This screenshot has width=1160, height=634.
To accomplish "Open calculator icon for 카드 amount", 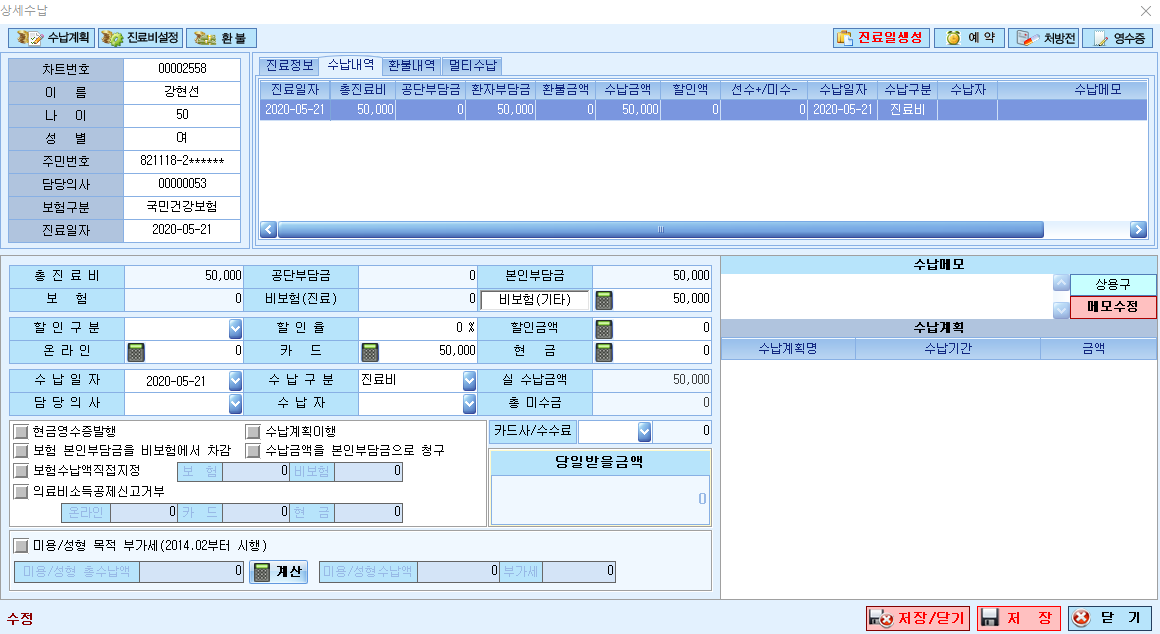I will point(370,352).
